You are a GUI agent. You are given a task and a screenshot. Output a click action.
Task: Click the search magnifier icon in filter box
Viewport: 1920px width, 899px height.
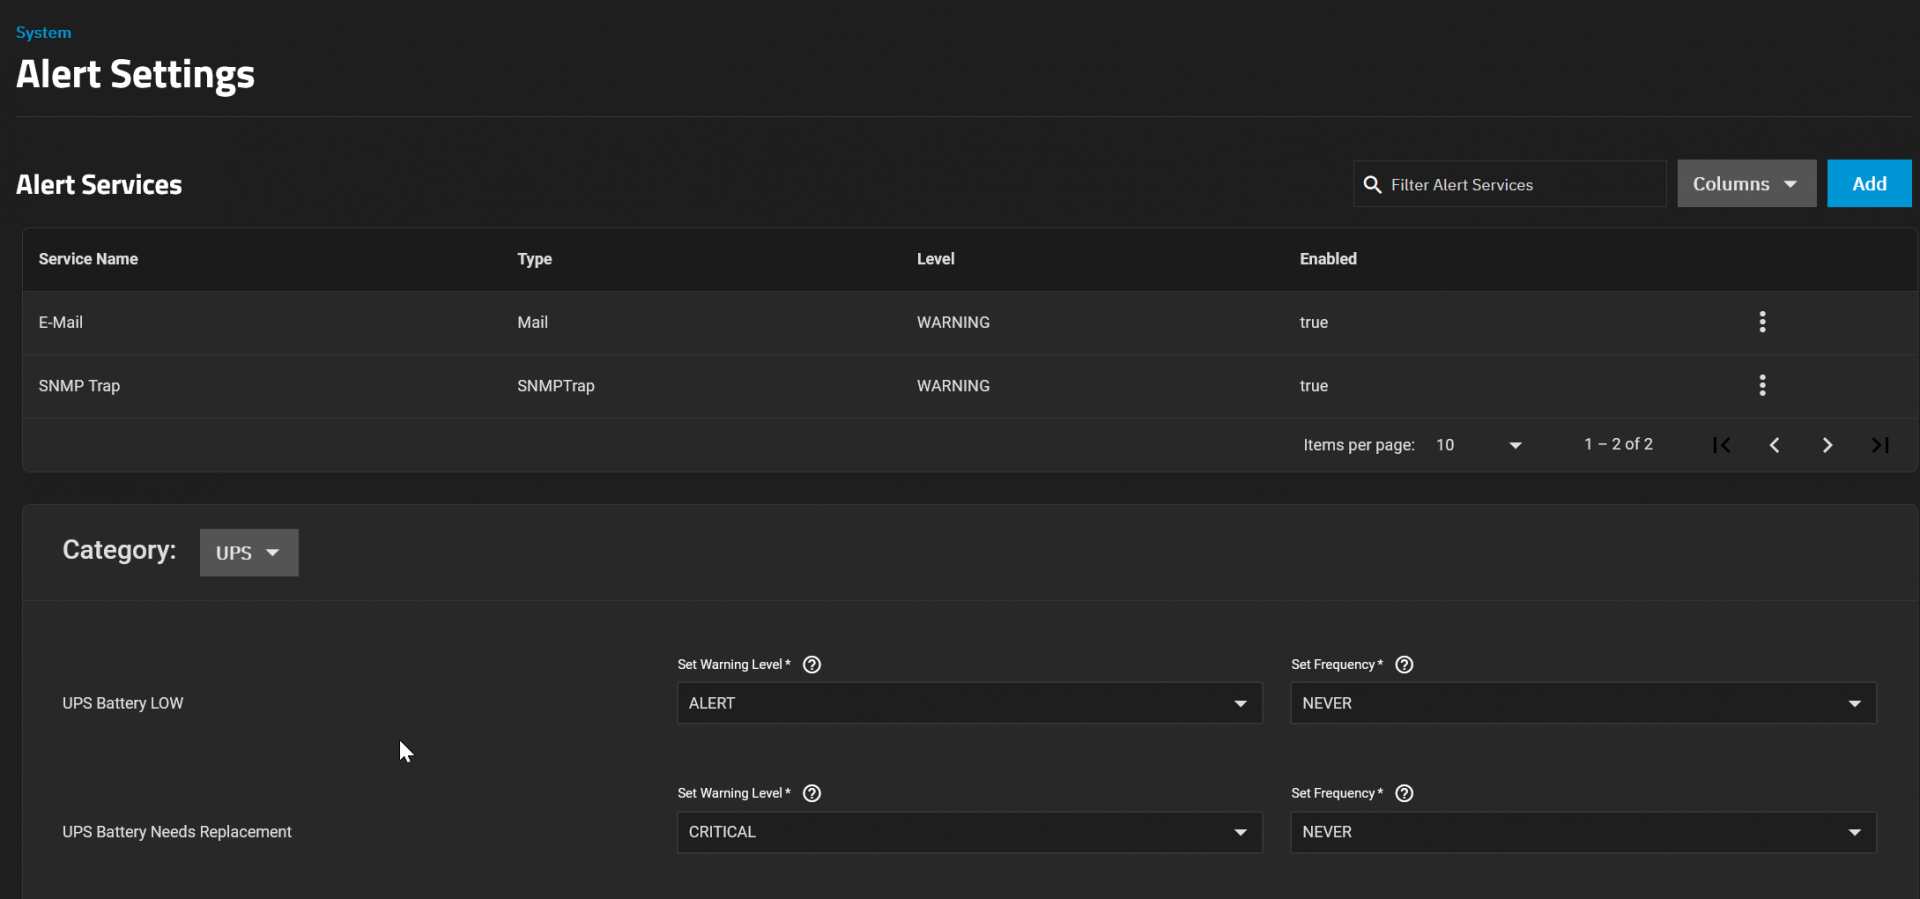point(1373,185)
